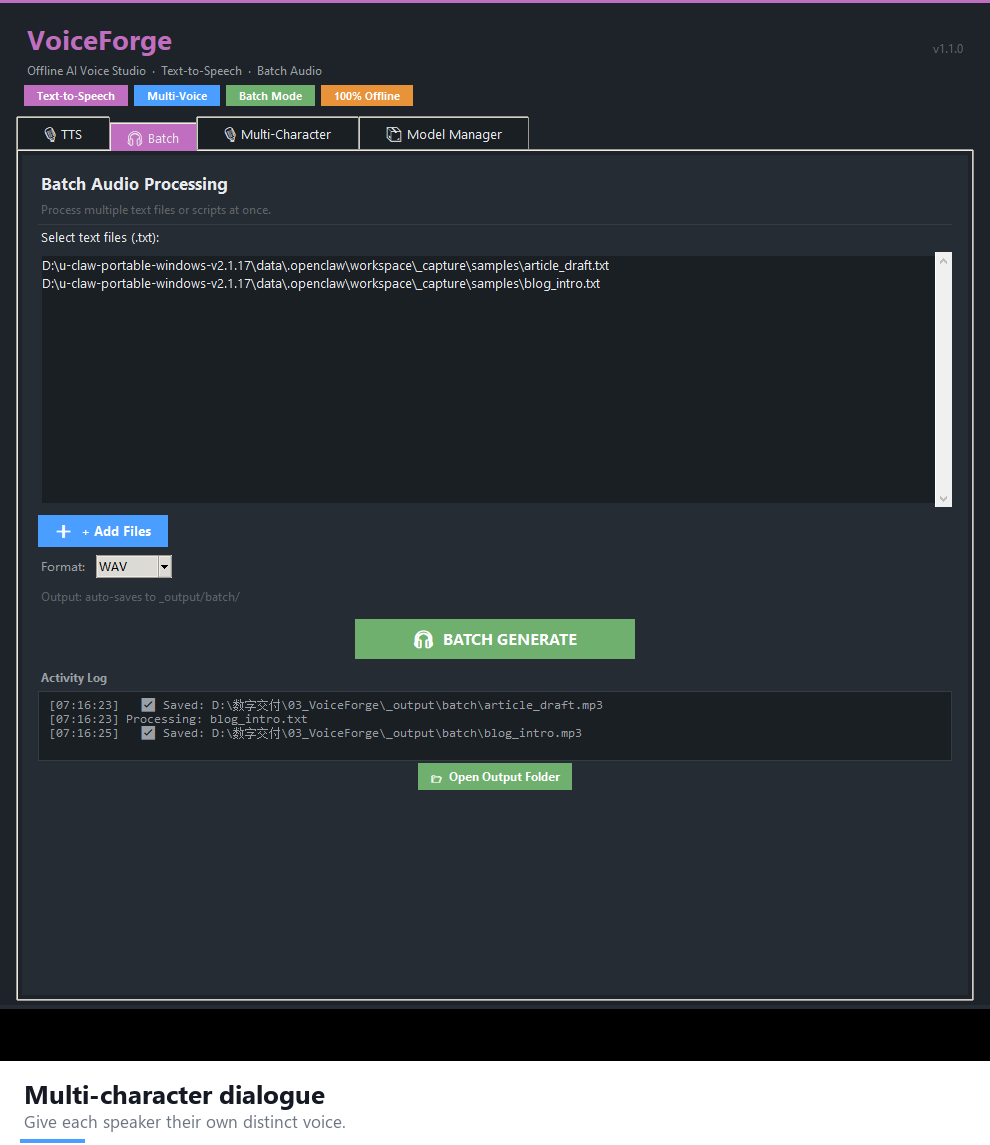Click the Multi-Voice badge
Image resolution: width=990 pixels, height=1145 pixels.
tap(177, 96)
